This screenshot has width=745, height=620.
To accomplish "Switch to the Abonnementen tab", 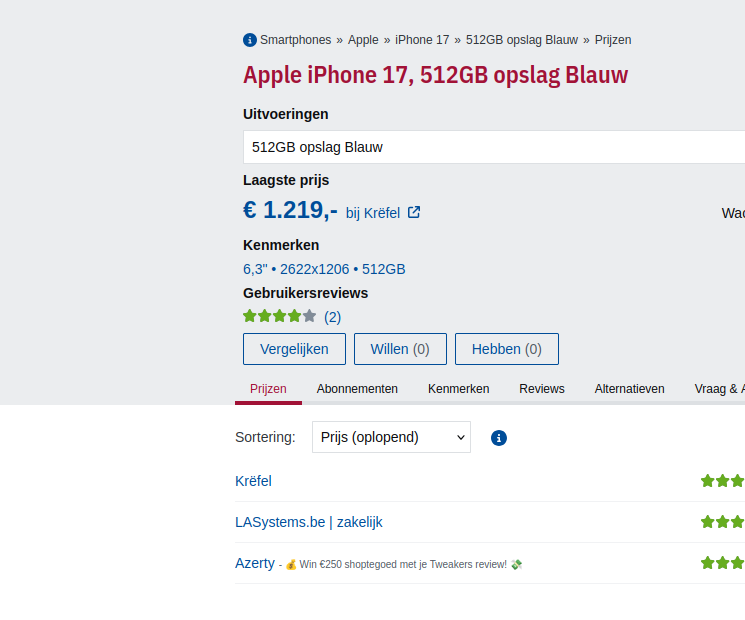I will coord(357,389).
